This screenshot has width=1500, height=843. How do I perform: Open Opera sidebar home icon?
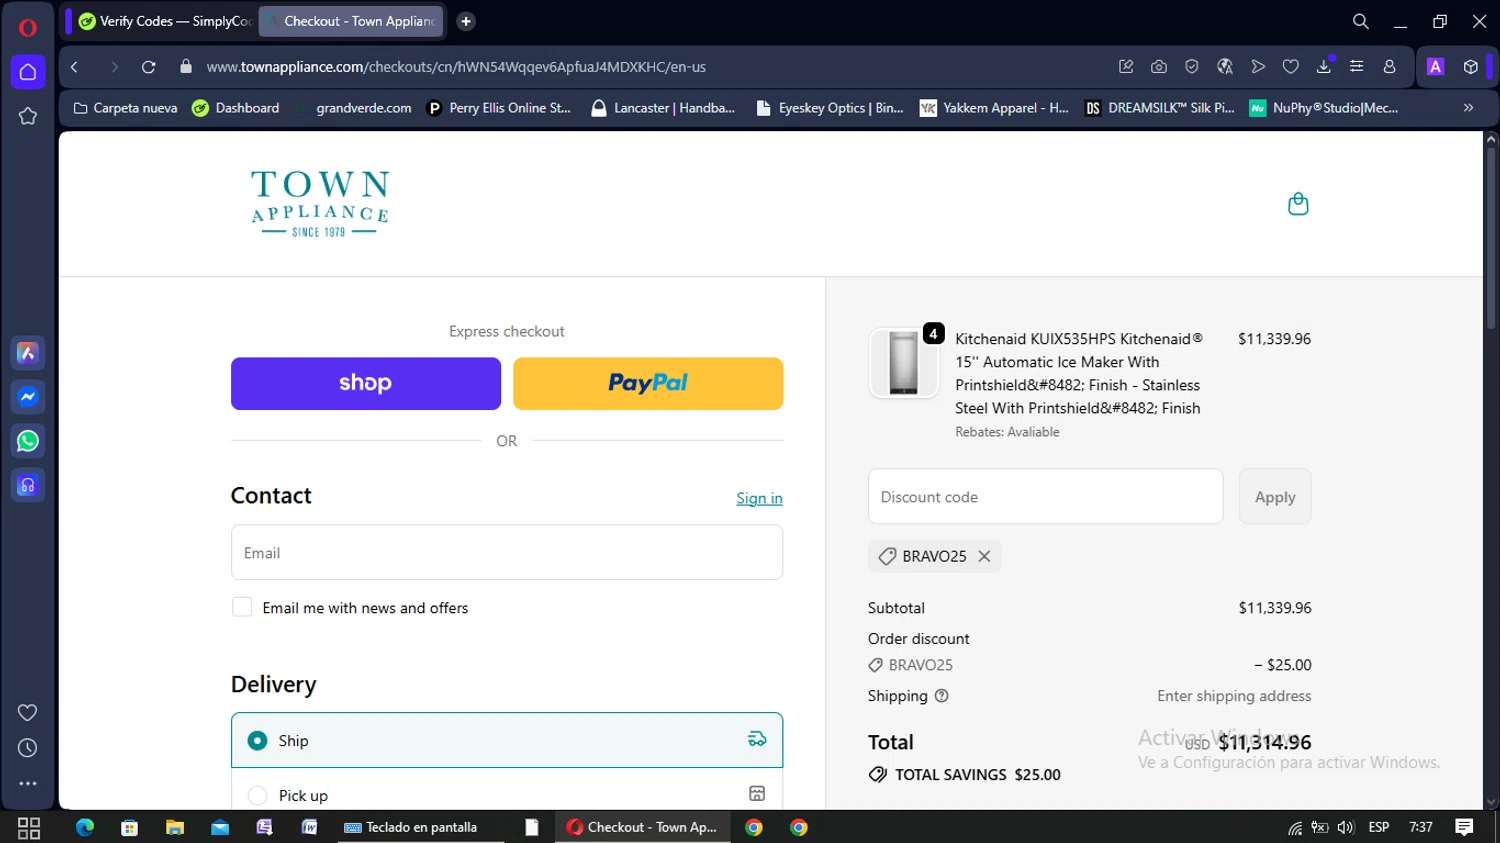(28, 72)
